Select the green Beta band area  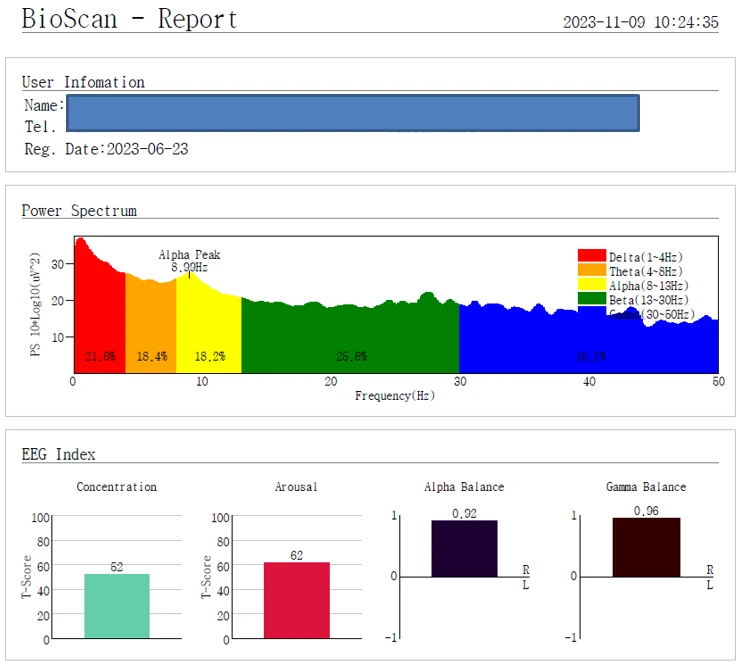[350, 338]
